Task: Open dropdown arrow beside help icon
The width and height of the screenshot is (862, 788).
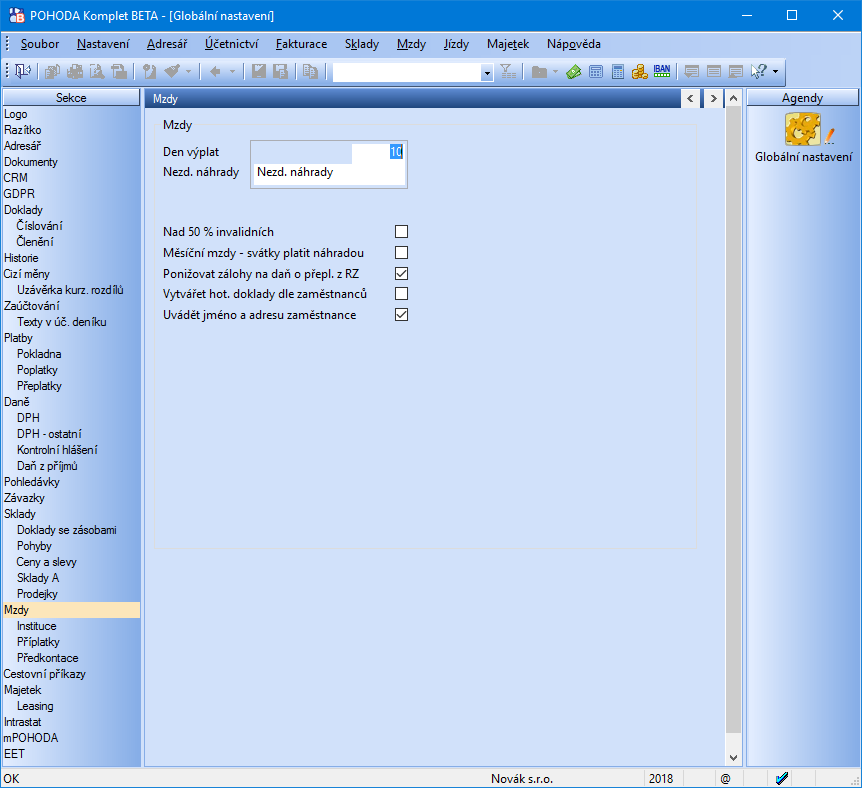Action: click(x=775, y=71)
